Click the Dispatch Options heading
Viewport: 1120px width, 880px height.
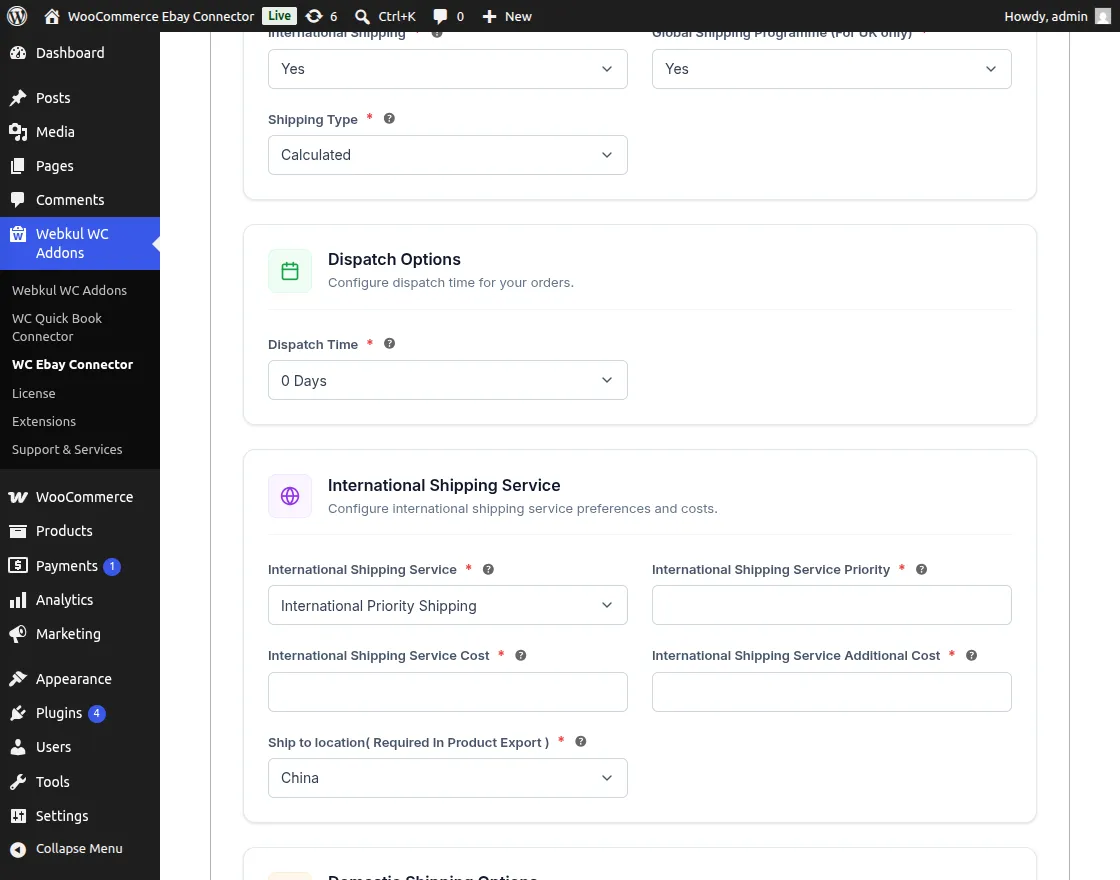[x=394, y=259]
